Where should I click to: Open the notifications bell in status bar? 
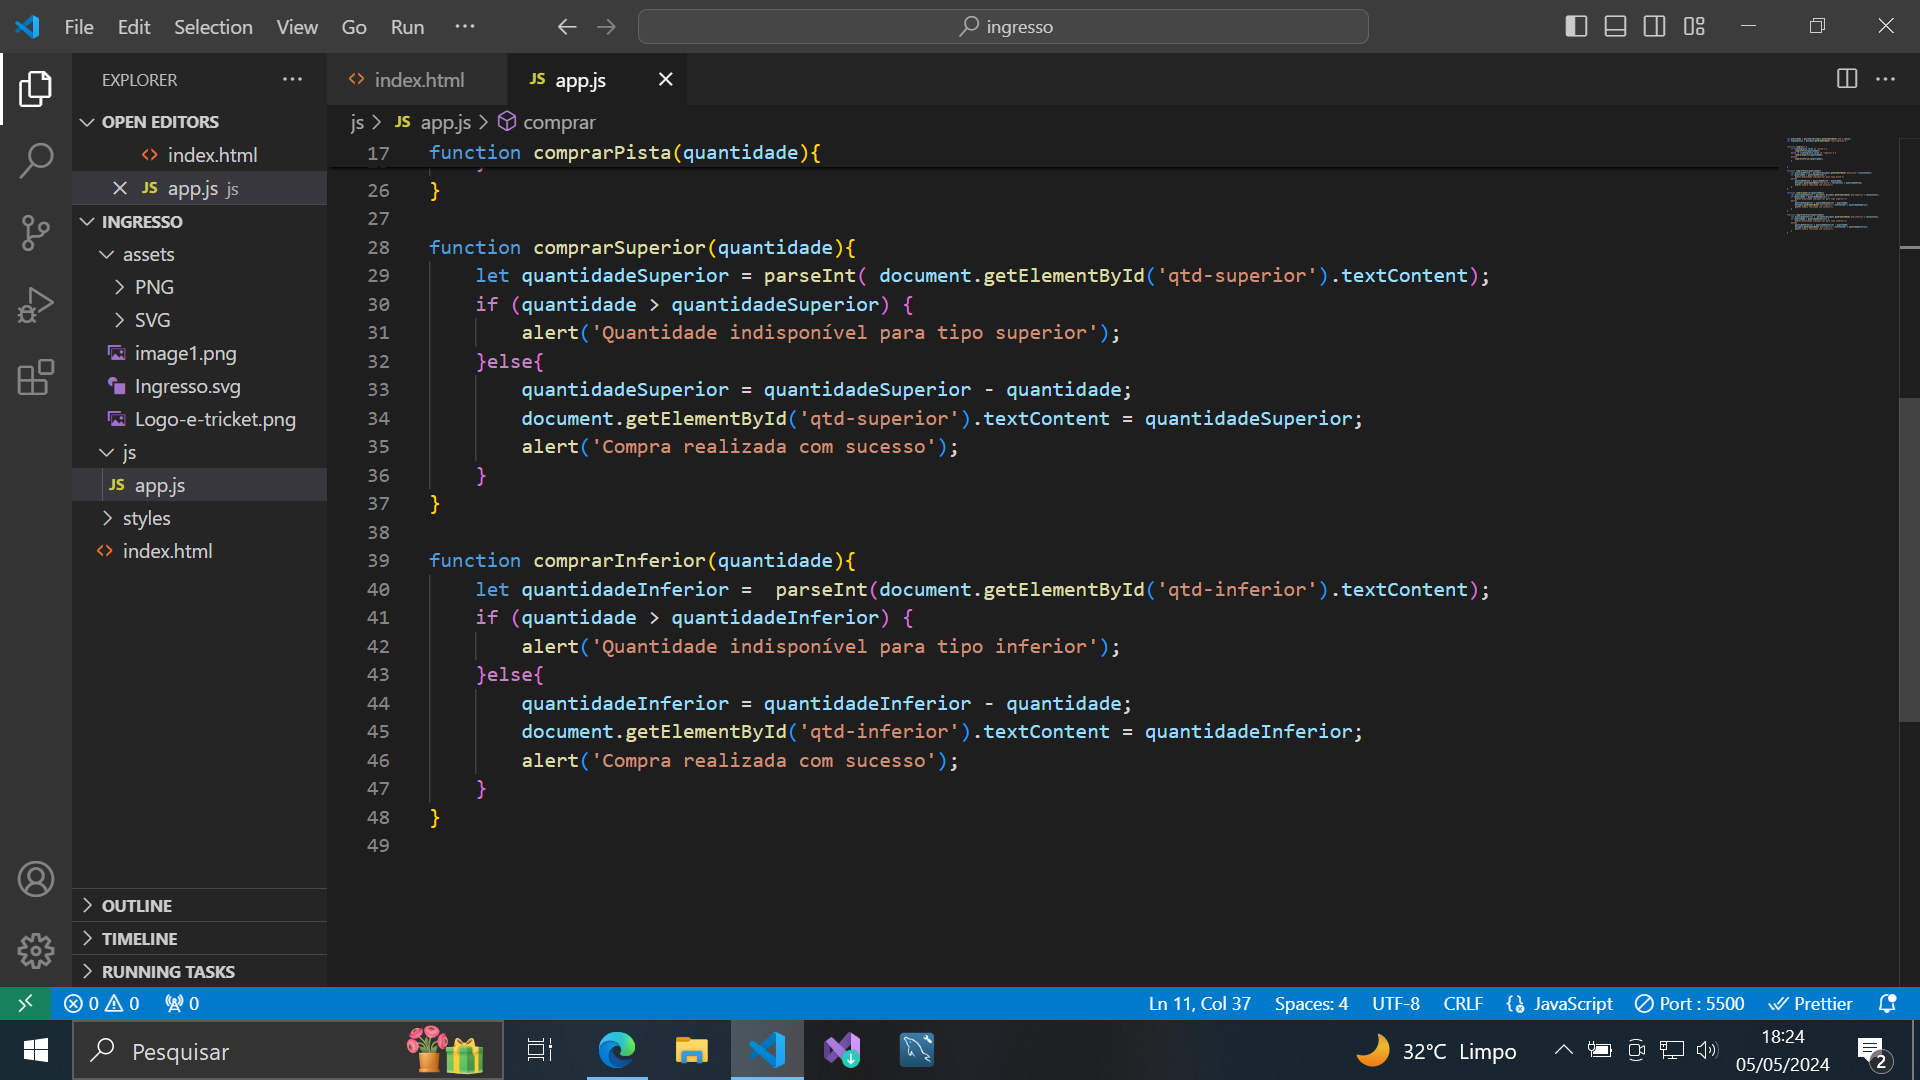[1887, 1003]
